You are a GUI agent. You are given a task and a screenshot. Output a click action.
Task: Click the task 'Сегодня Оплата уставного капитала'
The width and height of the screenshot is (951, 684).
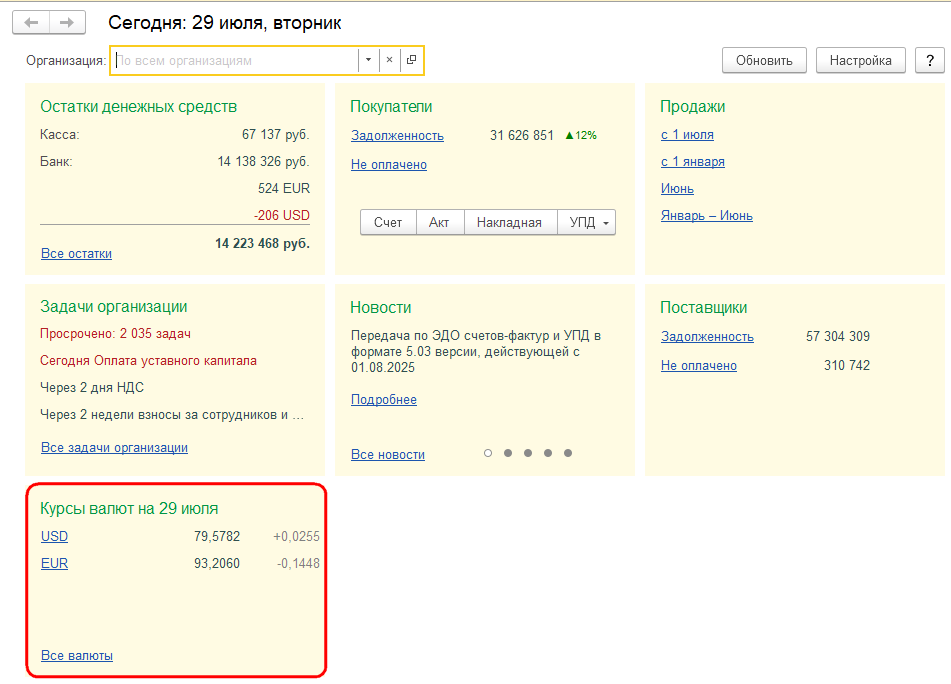(148, 361)
